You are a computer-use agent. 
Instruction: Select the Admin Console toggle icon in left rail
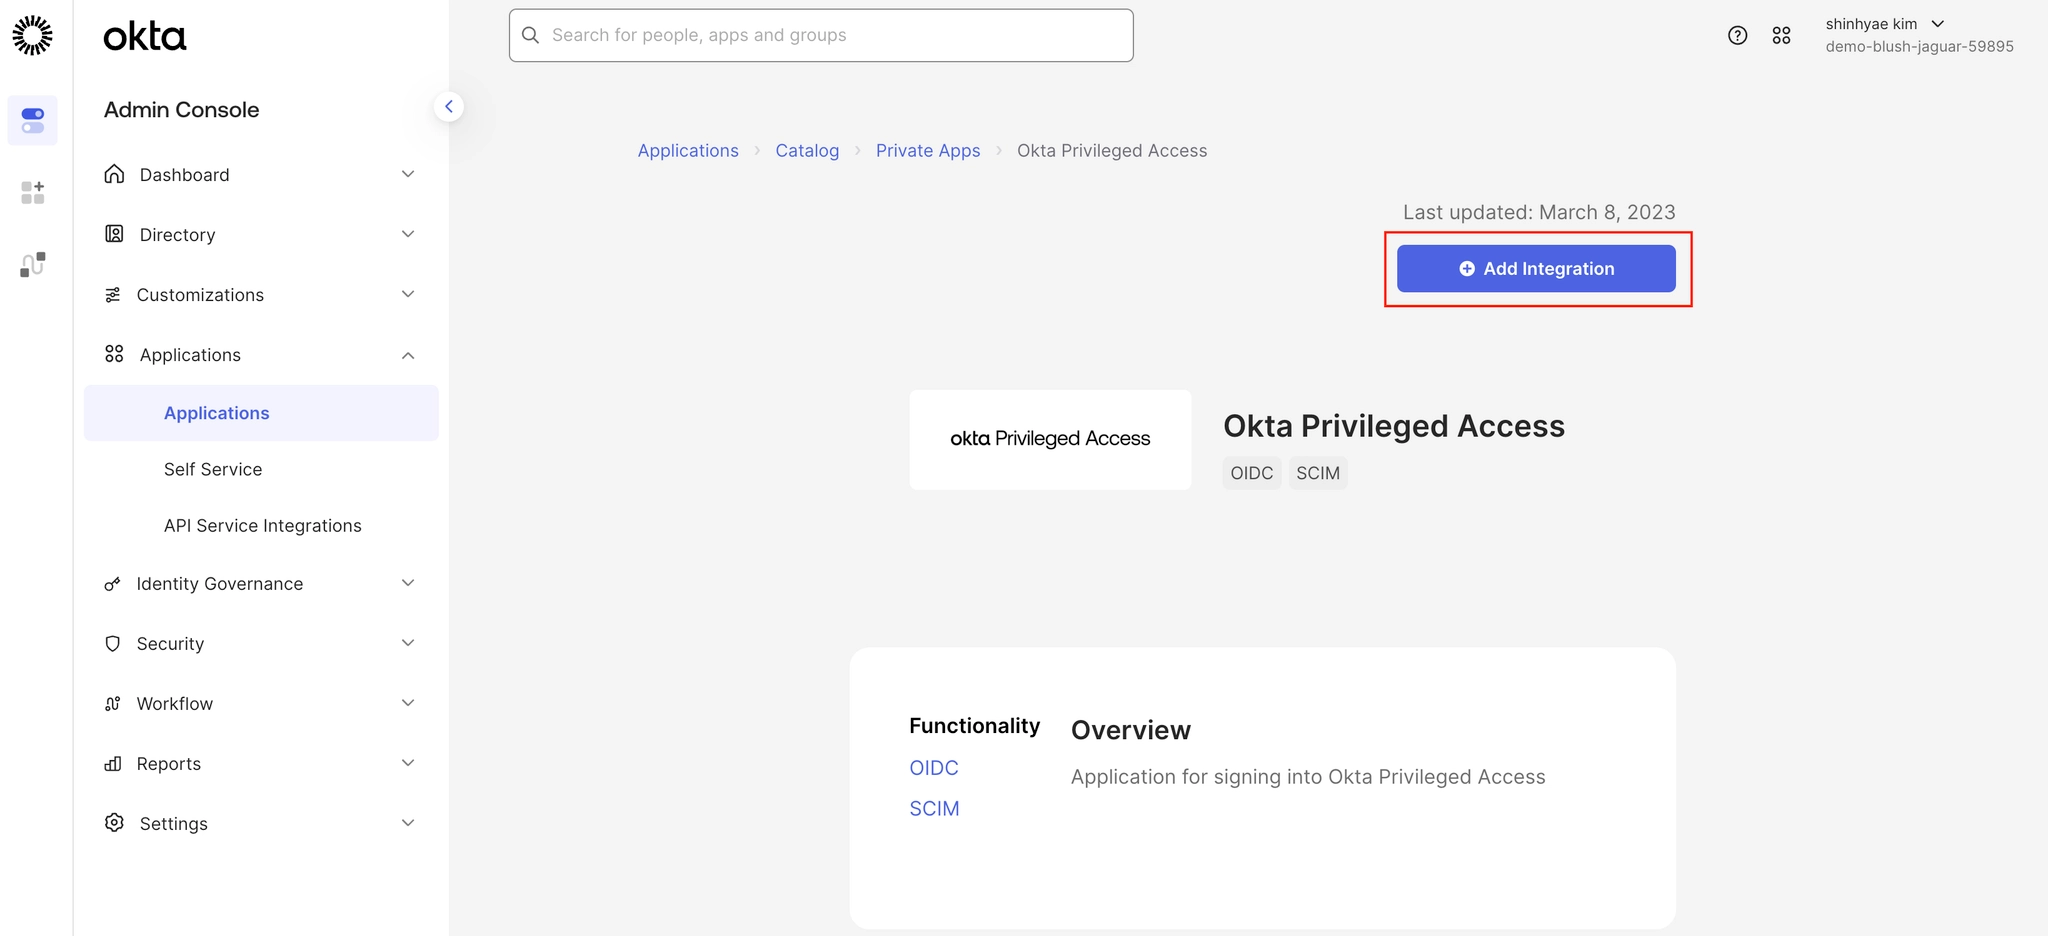pos(33,120)
